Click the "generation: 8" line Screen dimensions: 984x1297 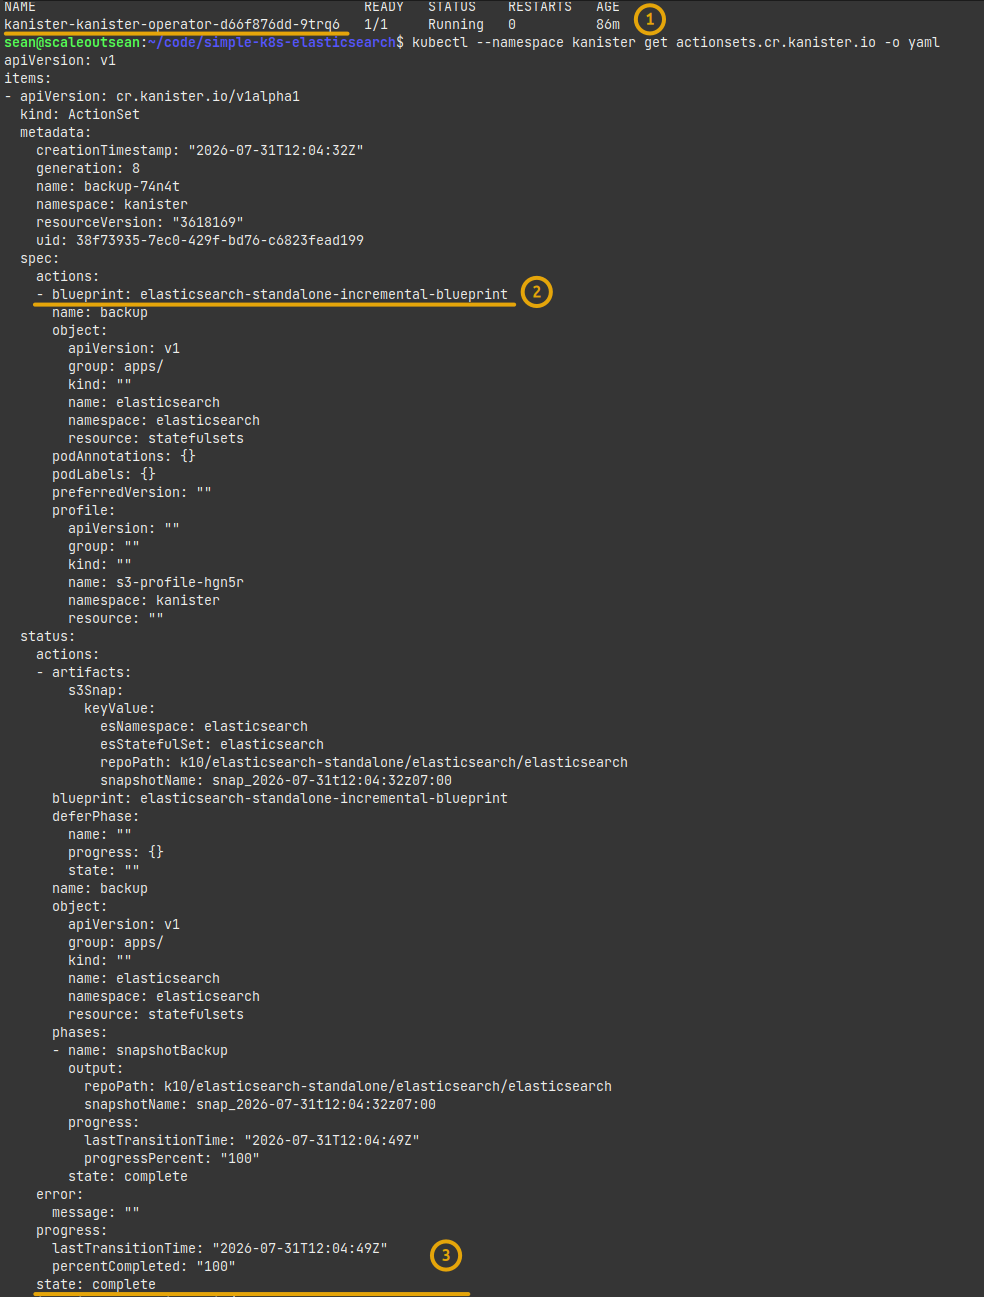click(88, 168)
